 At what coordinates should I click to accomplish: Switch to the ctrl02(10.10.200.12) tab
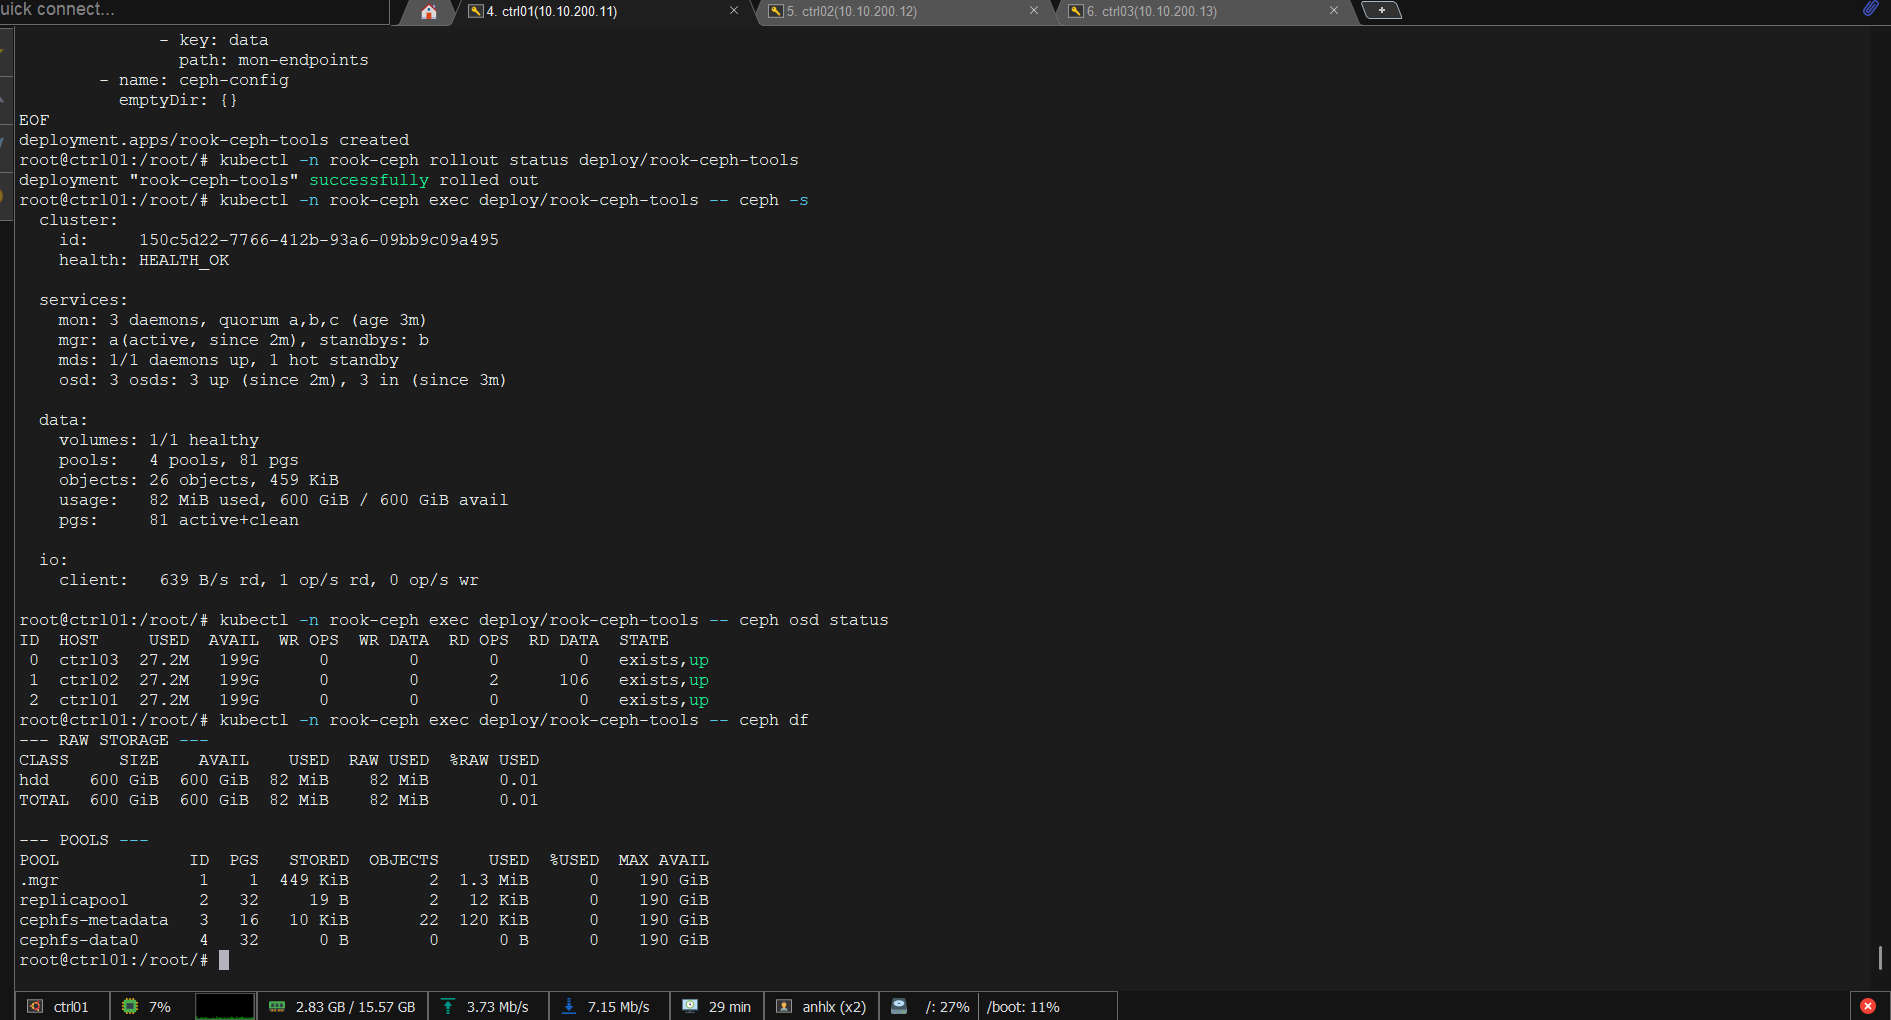tap(903, 11)
